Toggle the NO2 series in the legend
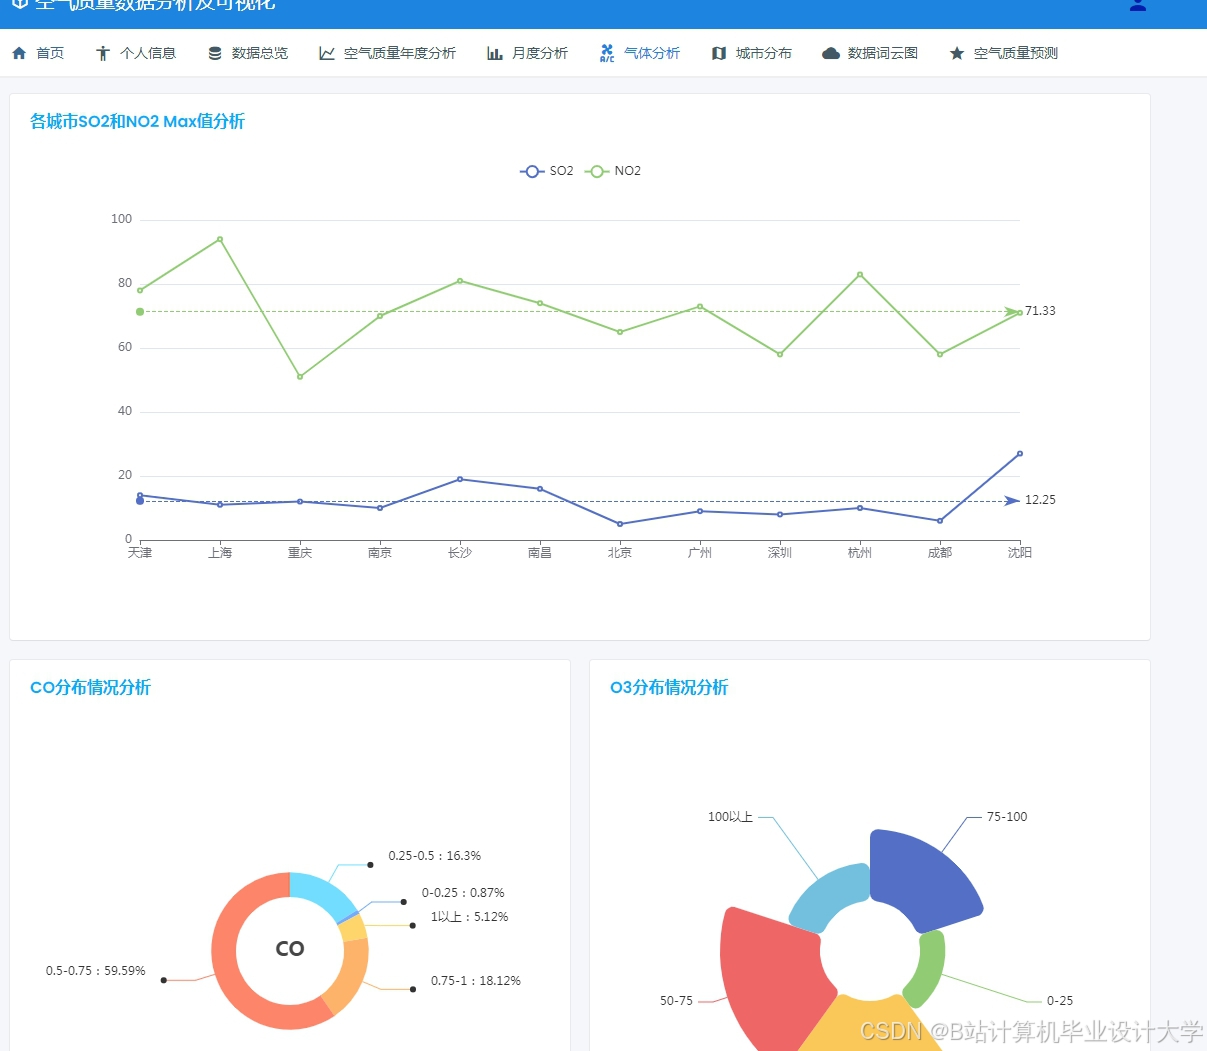 click(613, 171)
